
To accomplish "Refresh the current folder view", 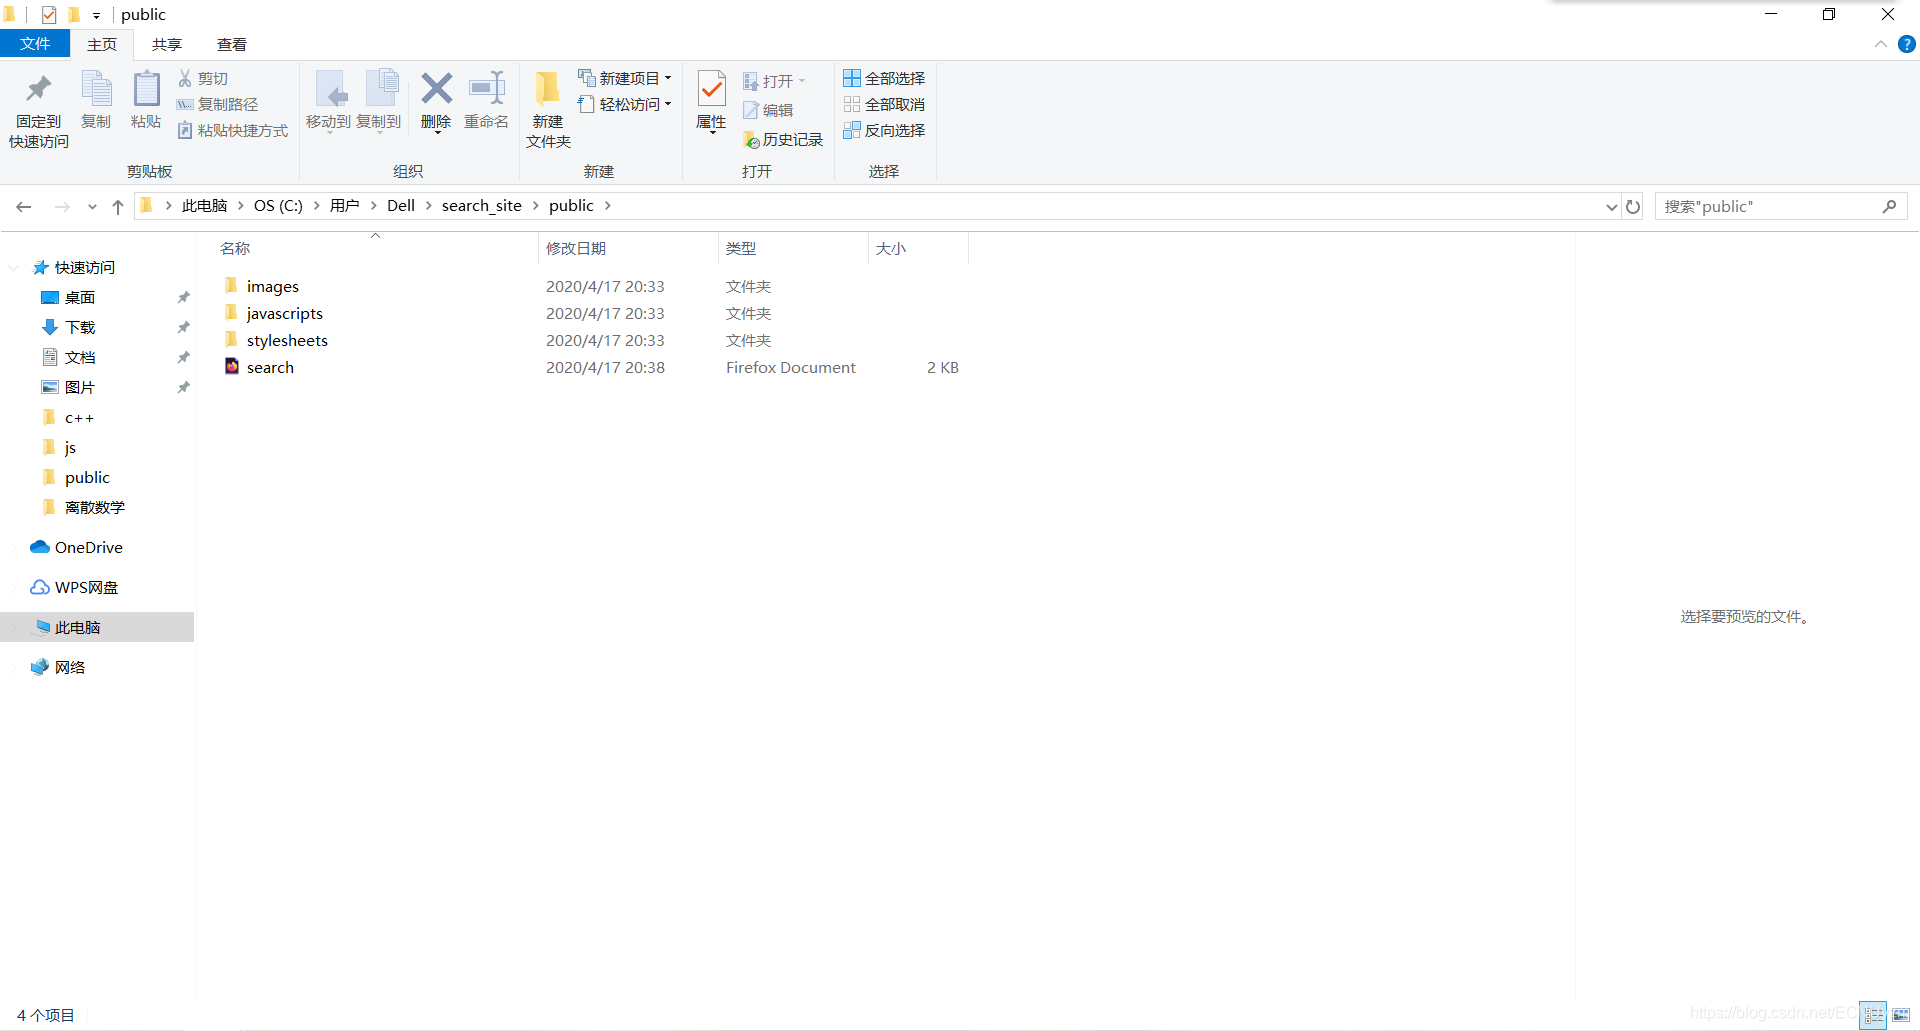I will 1633,206.
